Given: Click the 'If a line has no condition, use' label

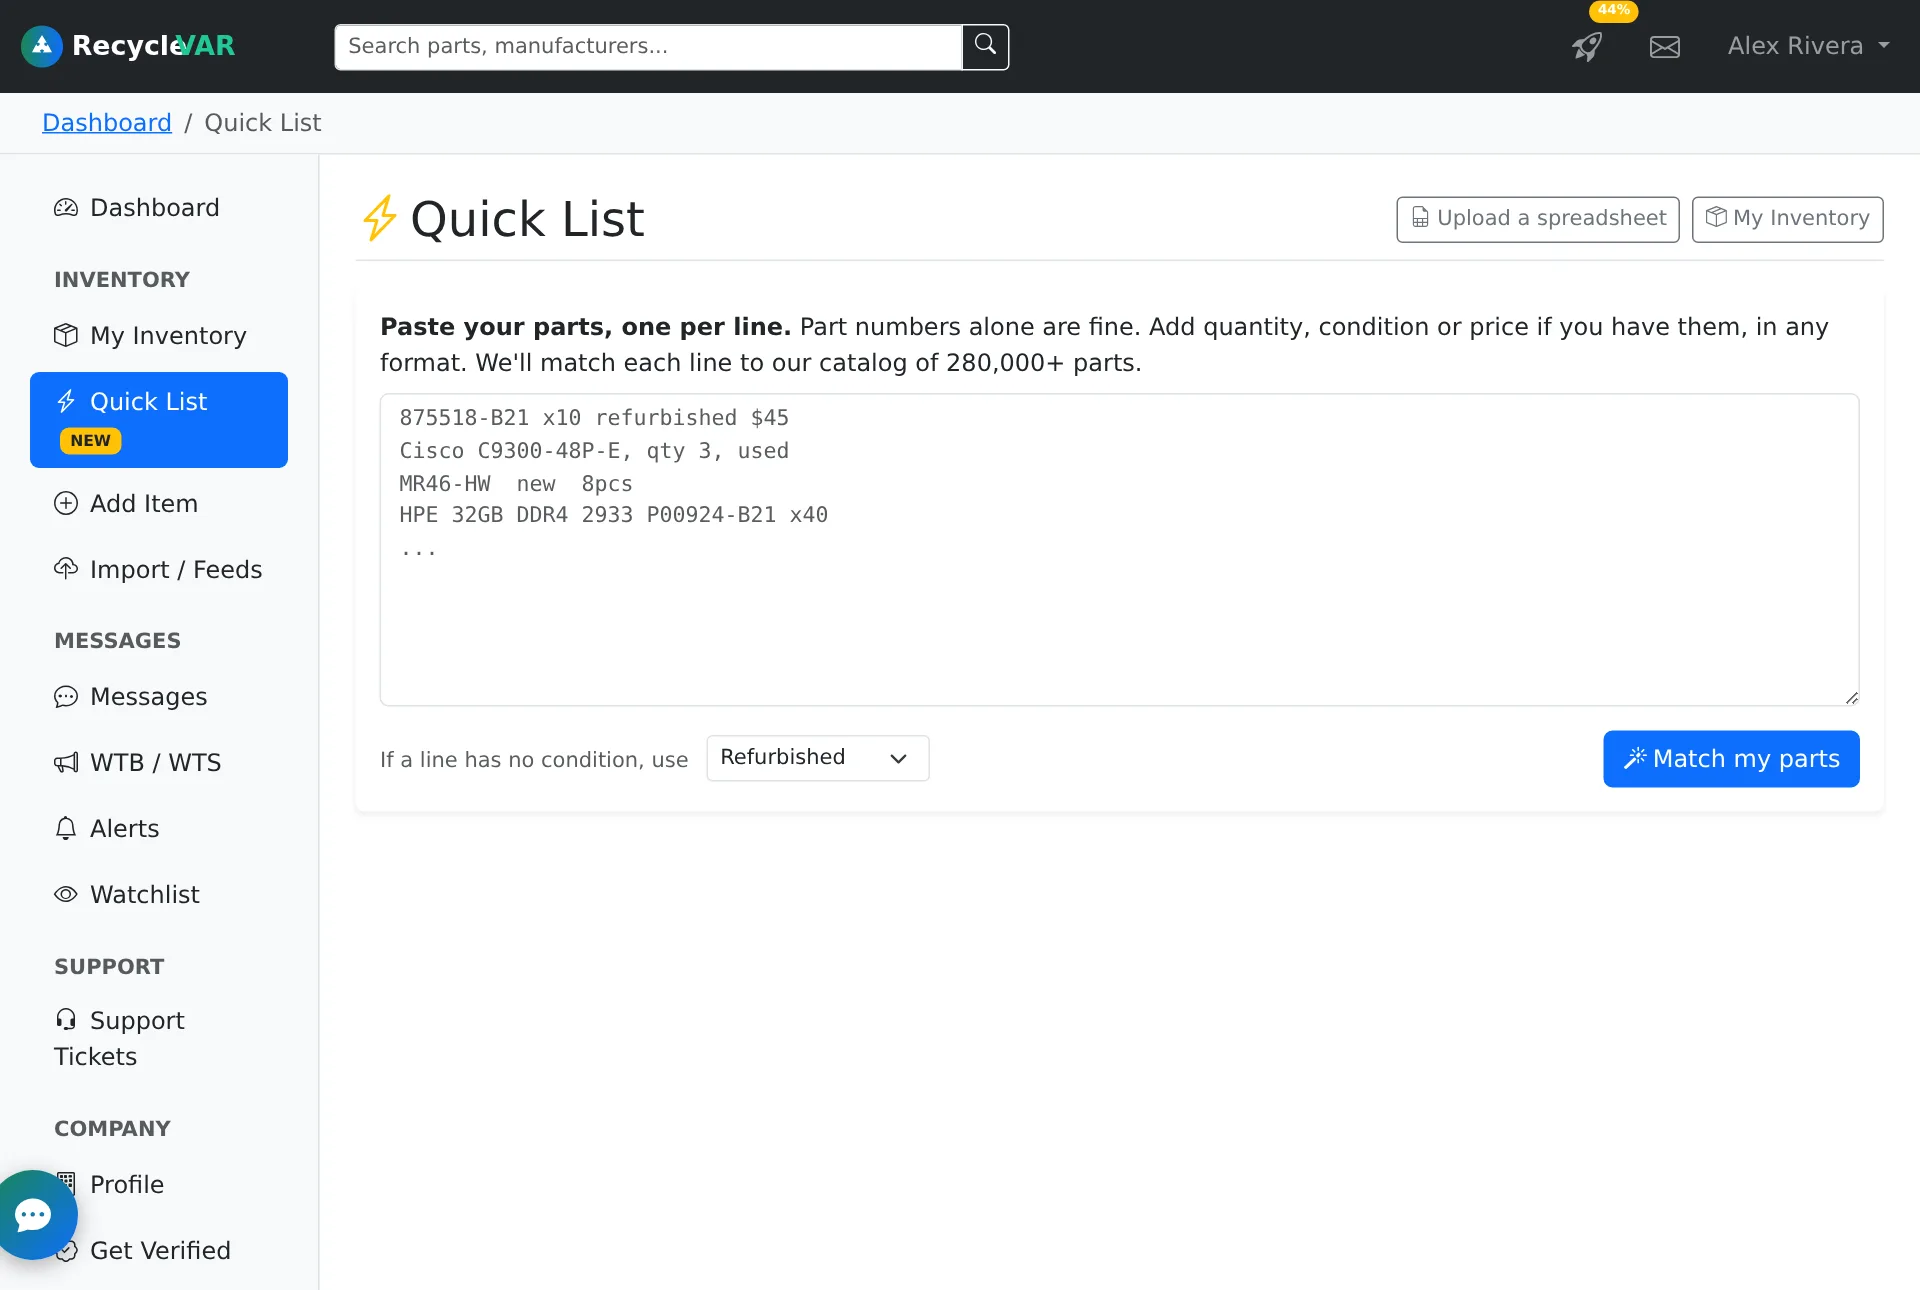Looking at the screenshot, I should pos(534,760).
